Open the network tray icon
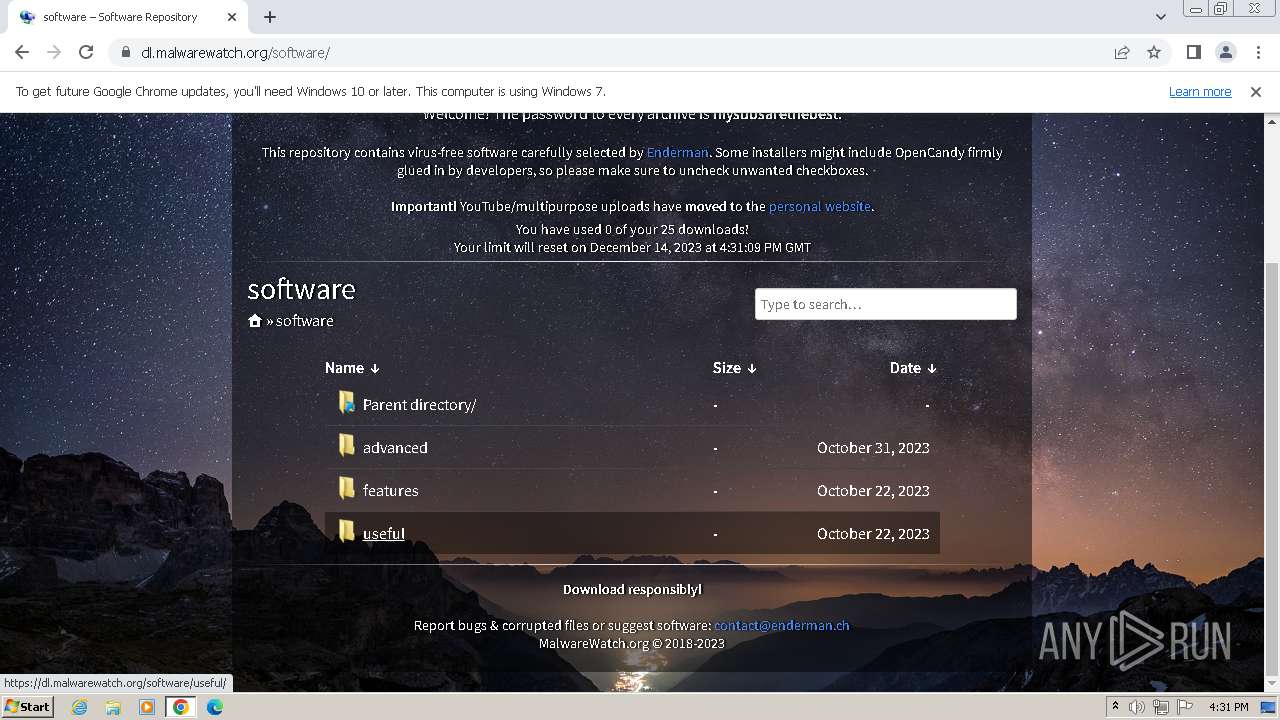1280x720 pixels. click(1160, 707)
